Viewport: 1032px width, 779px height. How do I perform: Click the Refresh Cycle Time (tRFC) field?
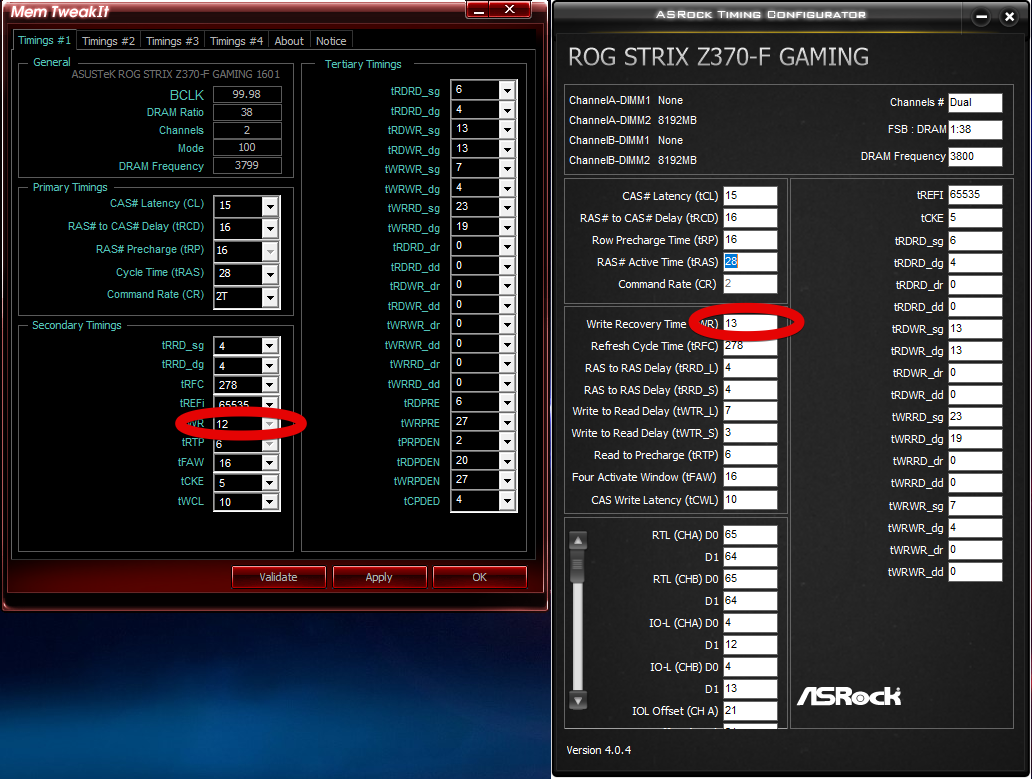point(750,346)
